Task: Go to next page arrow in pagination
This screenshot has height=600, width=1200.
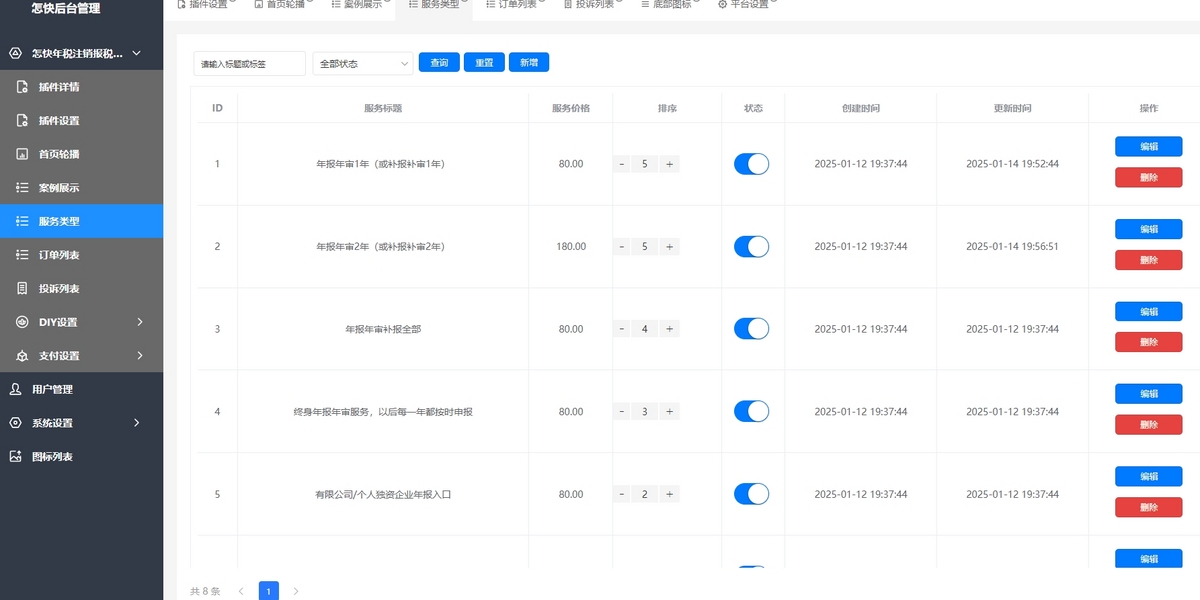Action: point(296,591)
